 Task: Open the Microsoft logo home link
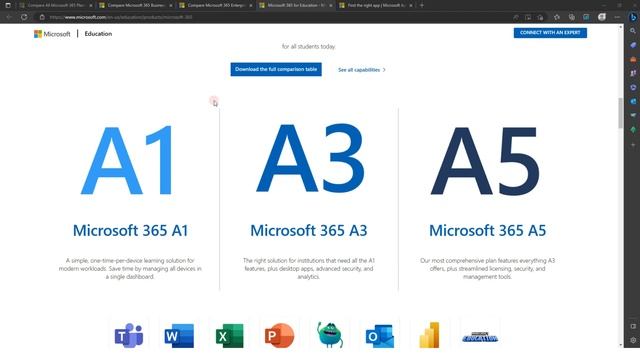52,34
